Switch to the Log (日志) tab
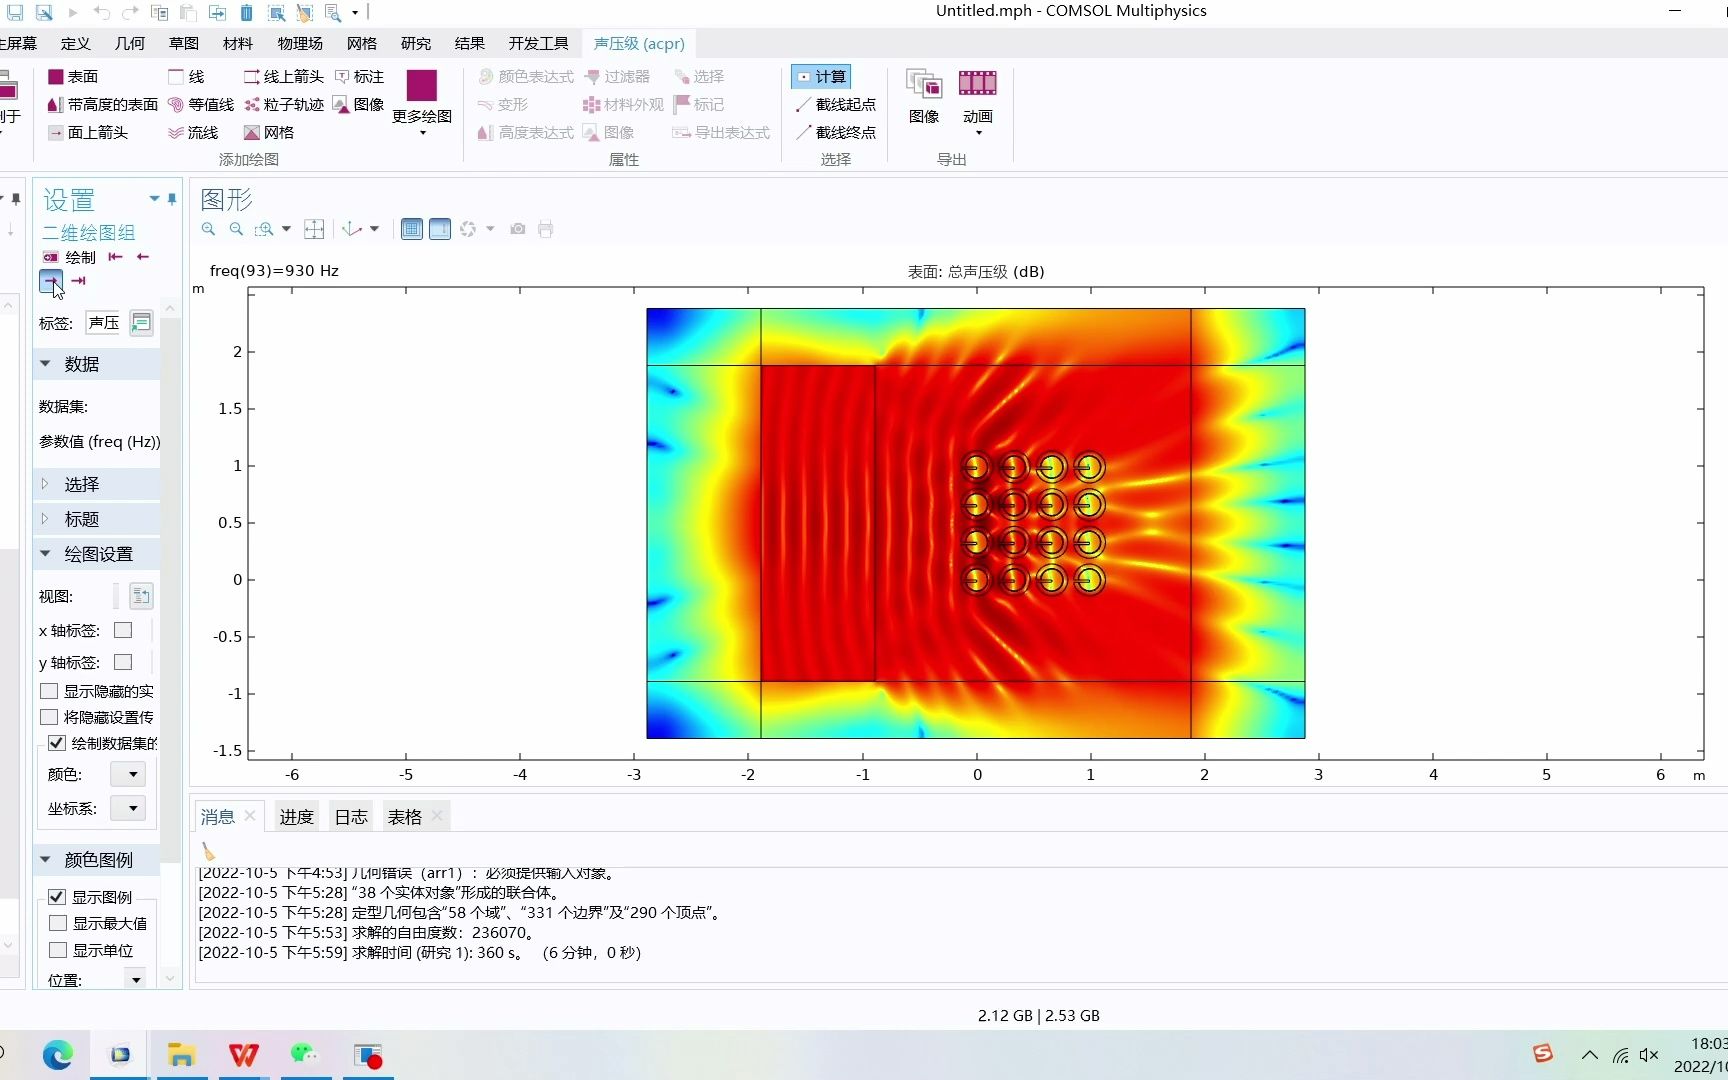 click(351, 817)
